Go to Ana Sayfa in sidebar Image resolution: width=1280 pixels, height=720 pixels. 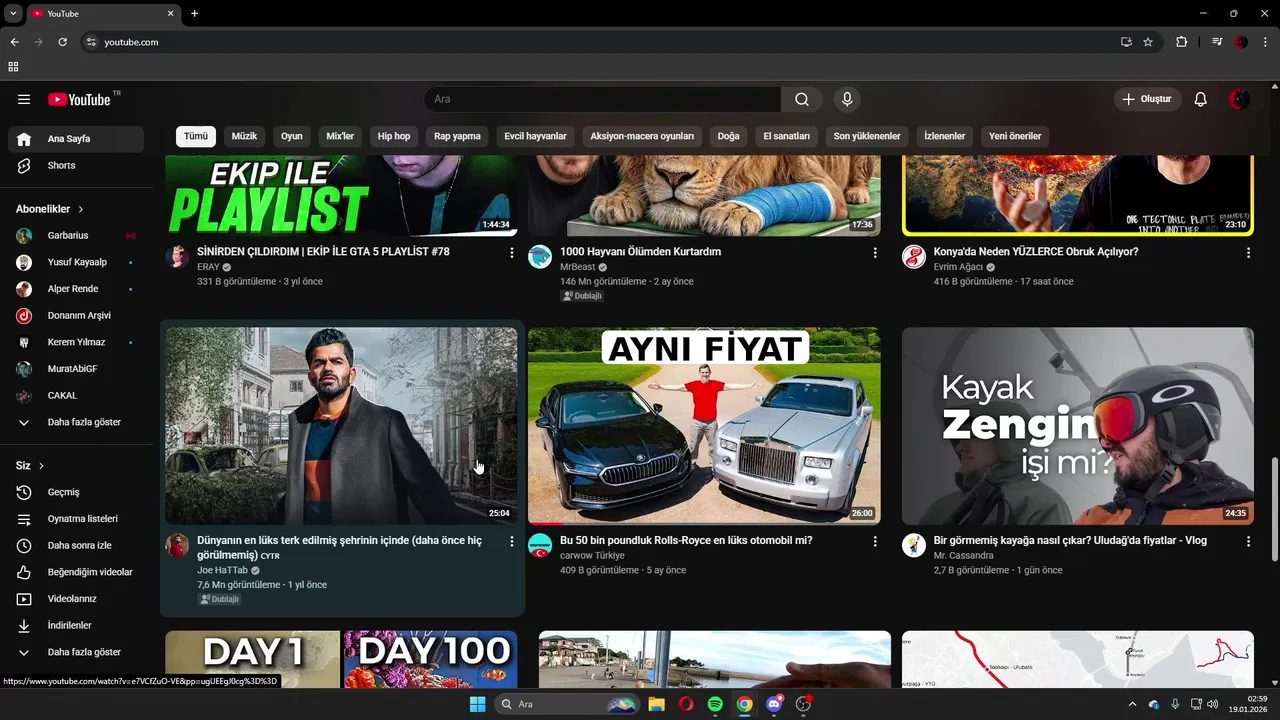76,139
